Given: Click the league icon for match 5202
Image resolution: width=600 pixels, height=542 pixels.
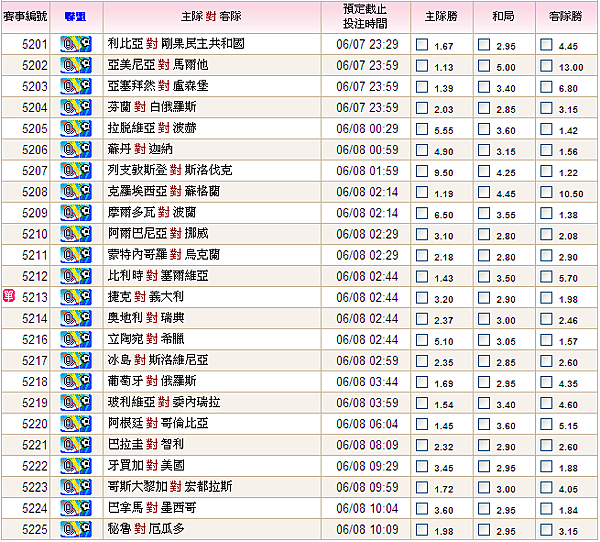Looking at the screenshot, I should 76,65.
